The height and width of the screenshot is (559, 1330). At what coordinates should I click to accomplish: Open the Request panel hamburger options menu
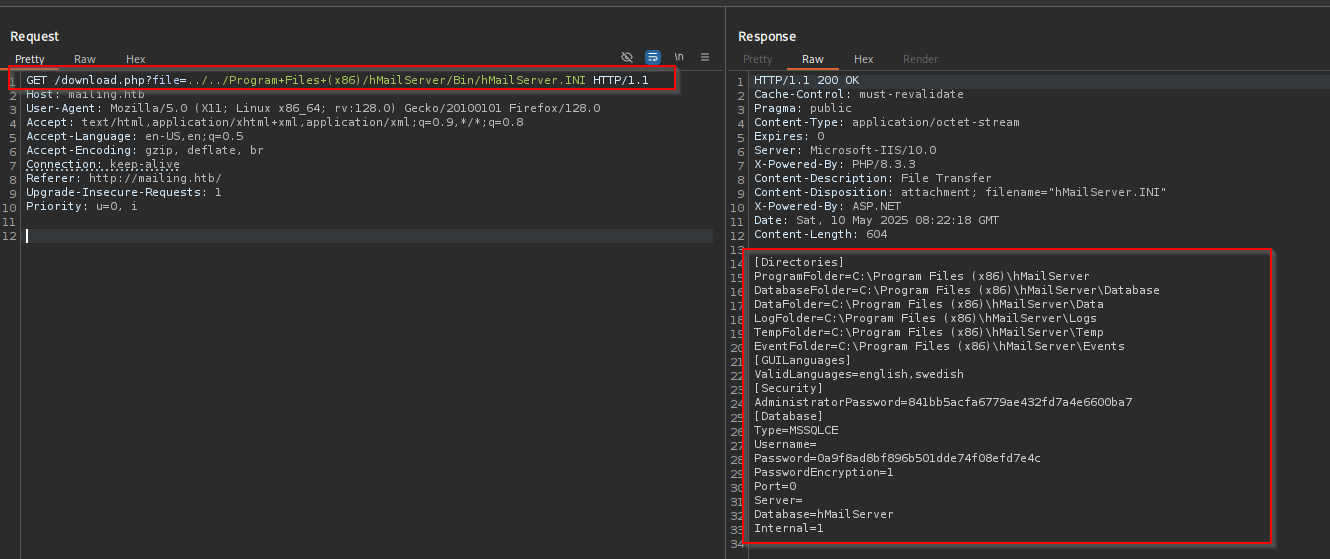[705, 57]
